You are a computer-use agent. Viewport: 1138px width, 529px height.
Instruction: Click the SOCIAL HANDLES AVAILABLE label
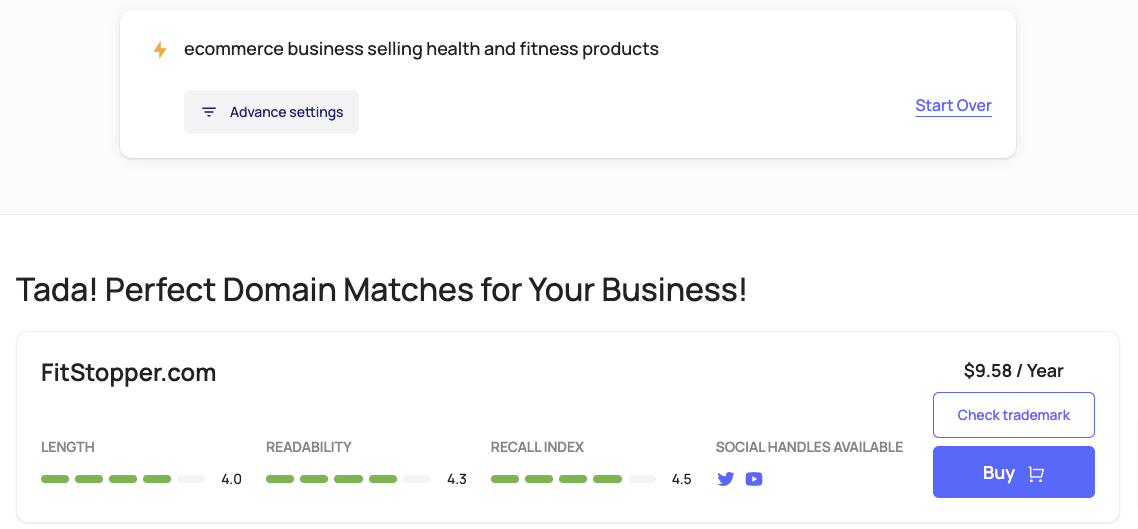809,447
